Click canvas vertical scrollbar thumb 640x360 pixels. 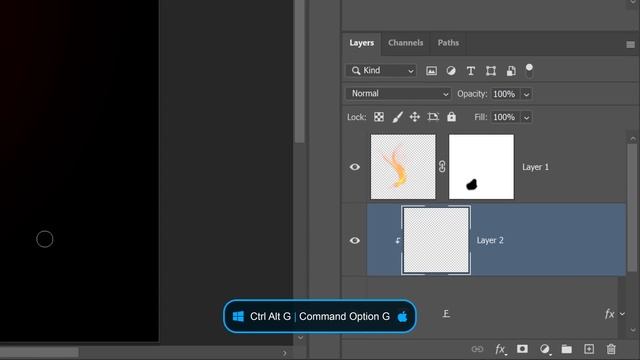pyautogui.click(x=300, y=71)
